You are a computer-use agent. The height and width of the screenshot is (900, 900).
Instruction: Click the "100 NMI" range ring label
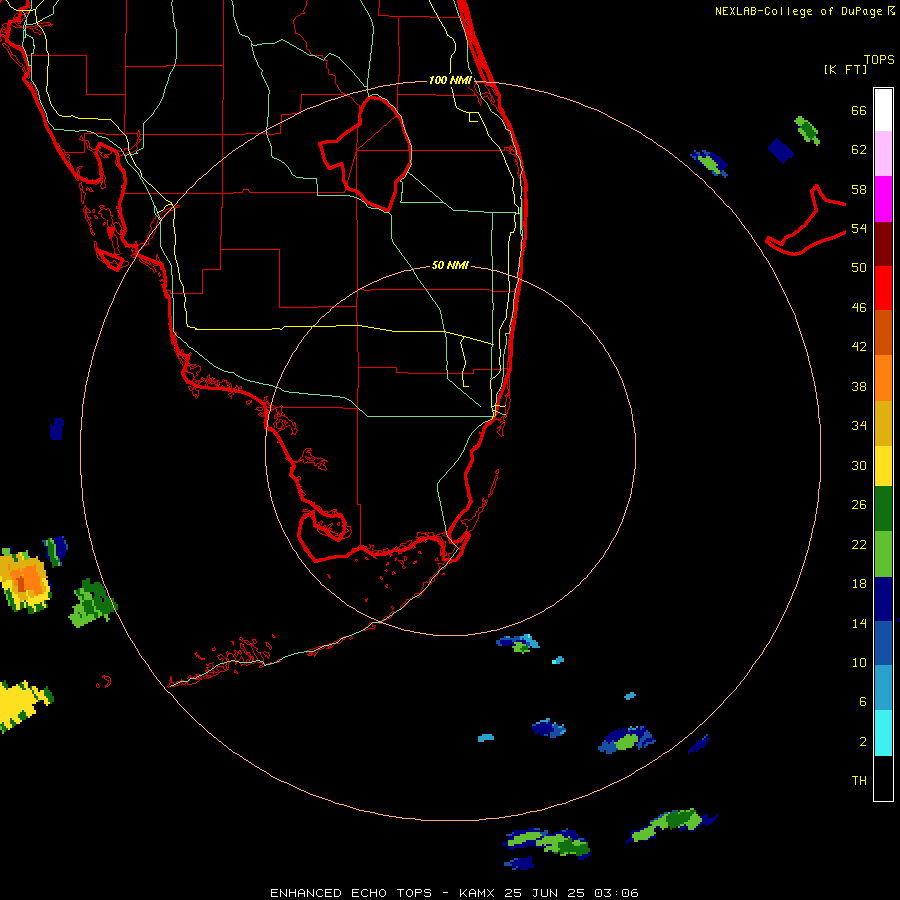tap(450, 80)
